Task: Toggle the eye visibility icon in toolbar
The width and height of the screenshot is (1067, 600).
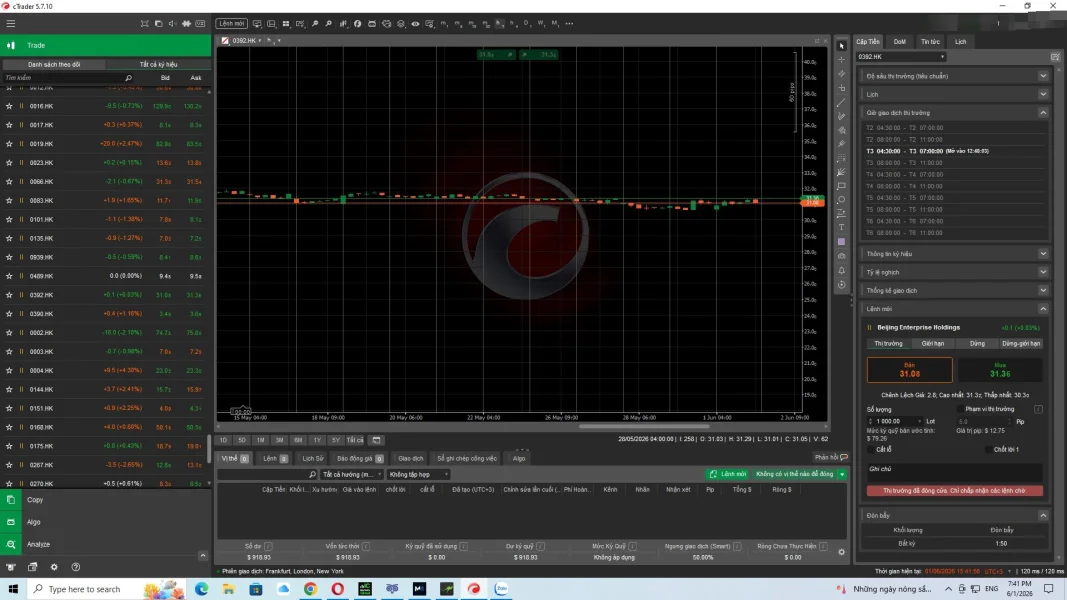Action: tap(415, 24)
